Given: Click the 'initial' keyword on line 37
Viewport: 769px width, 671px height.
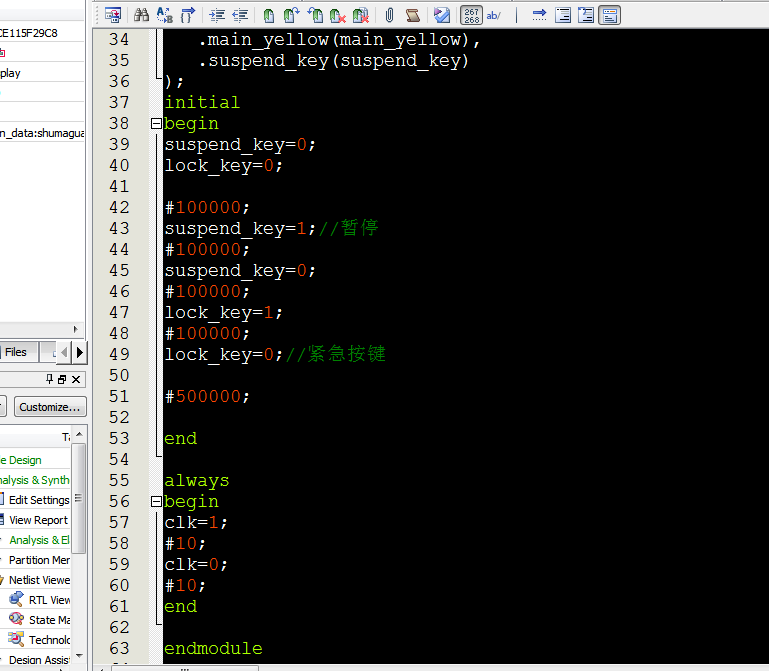Looking at the screenshot, I should click(202, 102).
